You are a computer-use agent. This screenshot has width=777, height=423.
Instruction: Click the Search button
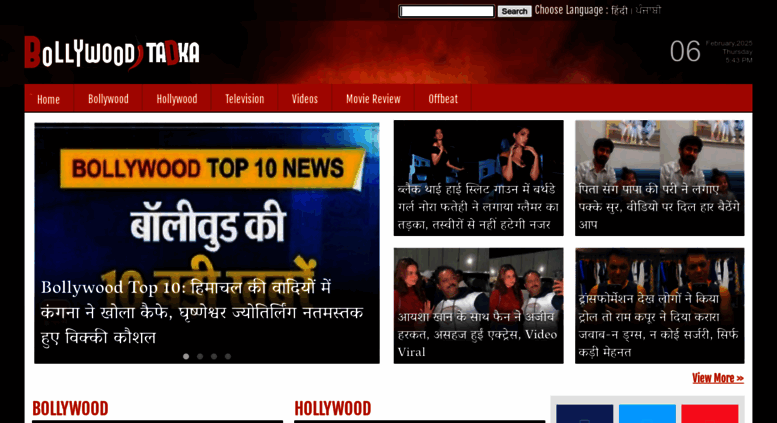click(x=514, y=11)
